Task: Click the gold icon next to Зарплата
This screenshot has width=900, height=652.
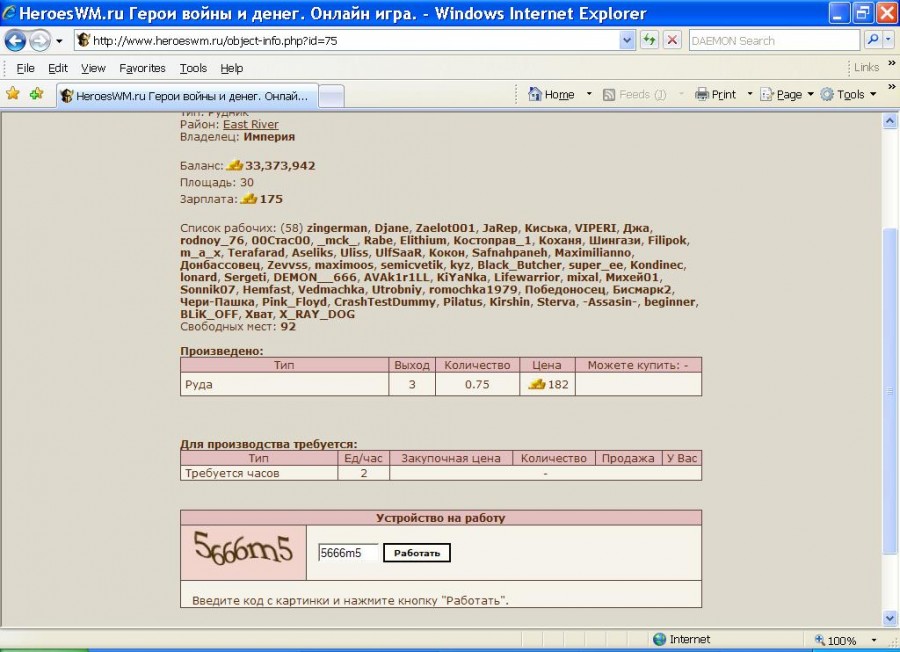Action: 249,199
